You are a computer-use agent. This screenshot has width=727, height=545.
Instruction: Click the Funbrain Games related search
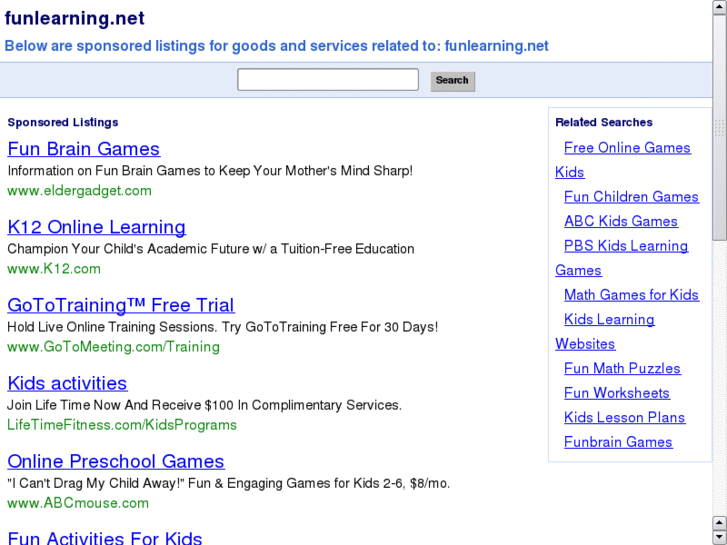tap(618, 442)
